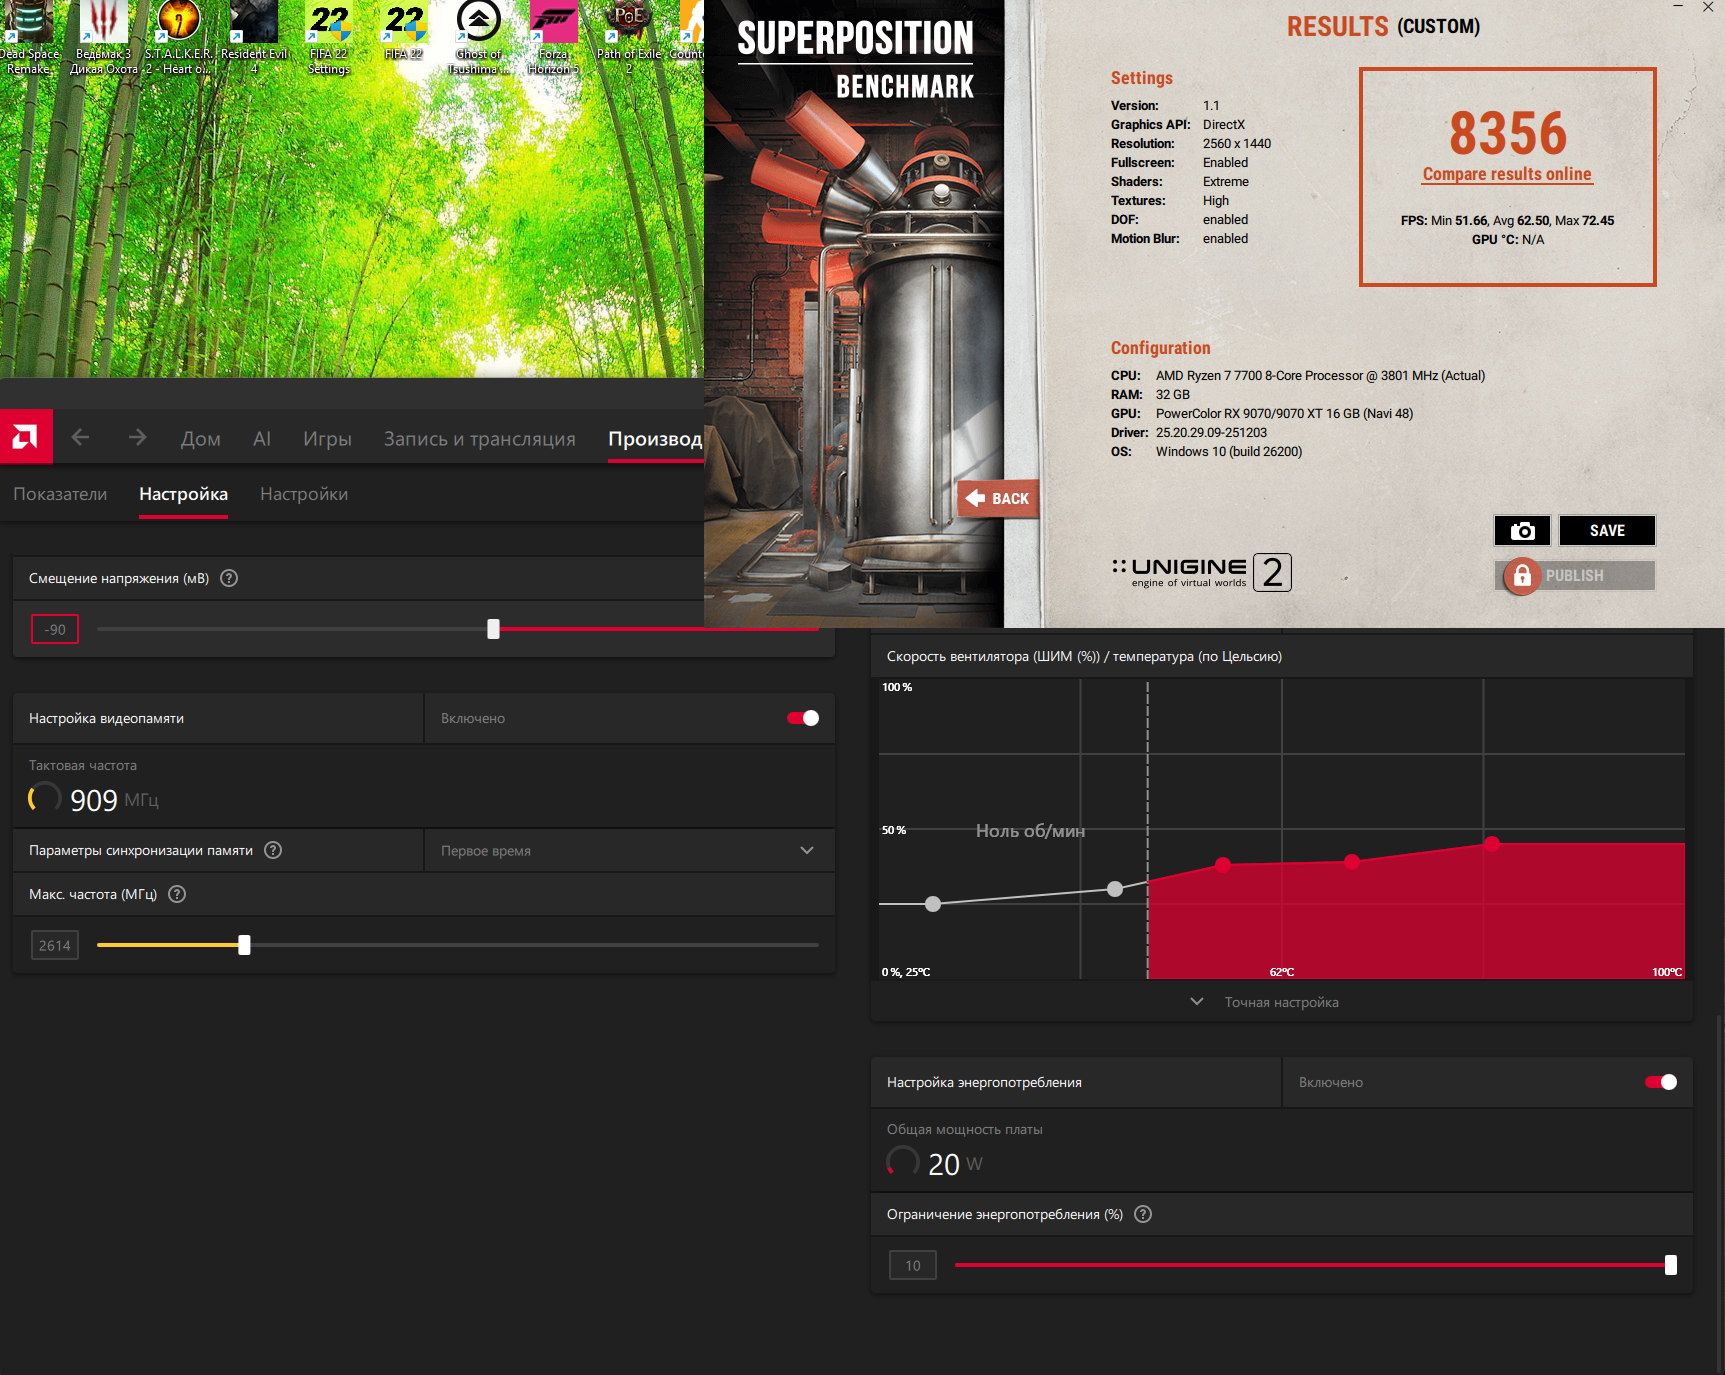Click the AMD logo in Radeon Software

click(26, 437)
